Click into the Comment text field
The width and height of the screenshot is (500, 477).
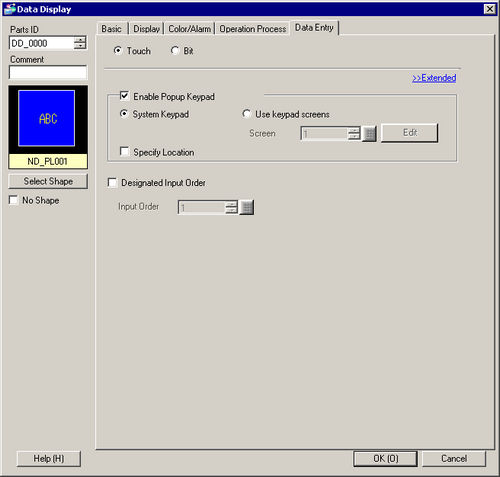coord(48,72)
